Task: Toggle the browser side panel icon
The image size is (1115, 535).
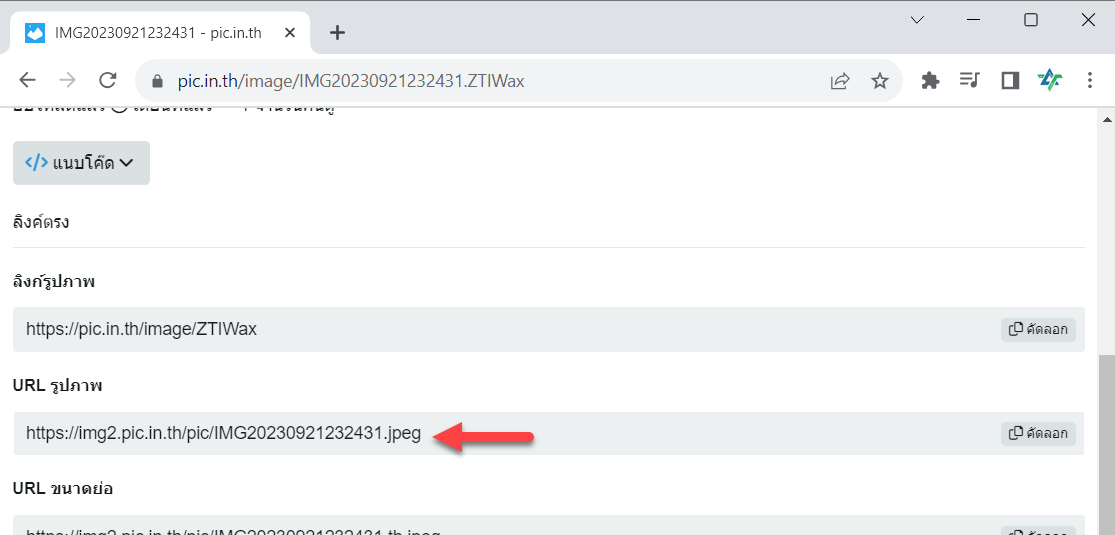Action: 1010,80
